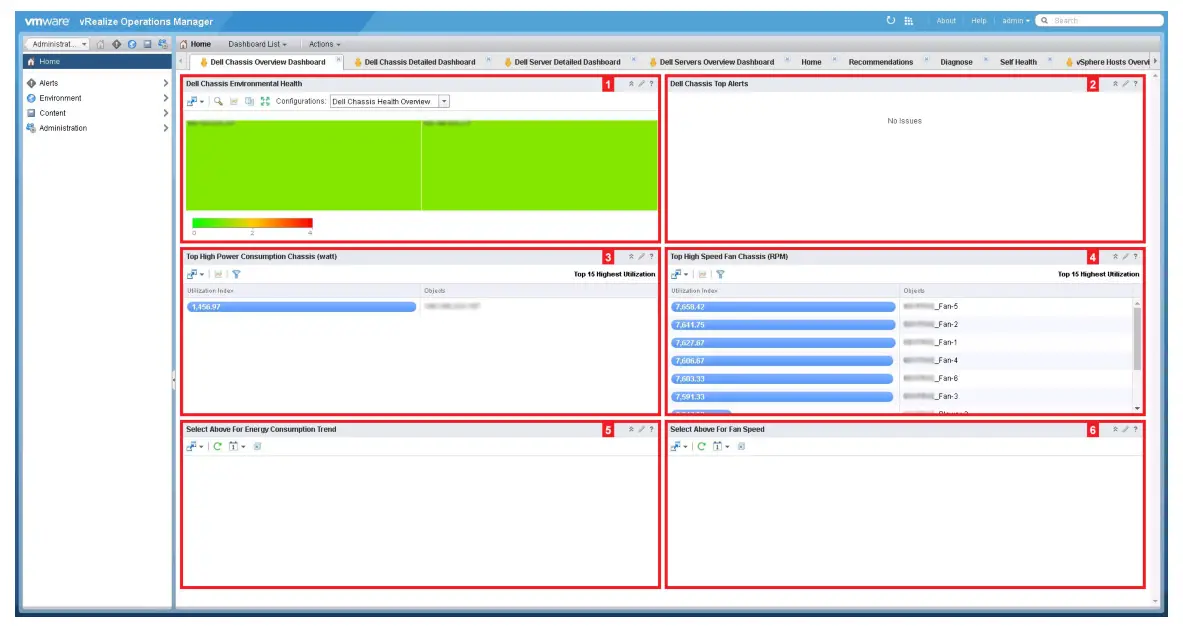The image size is (1183, 627).
Task: Toggle the pin icon on Dell Chassis Environmental Health widget
Action: point(631,84)
